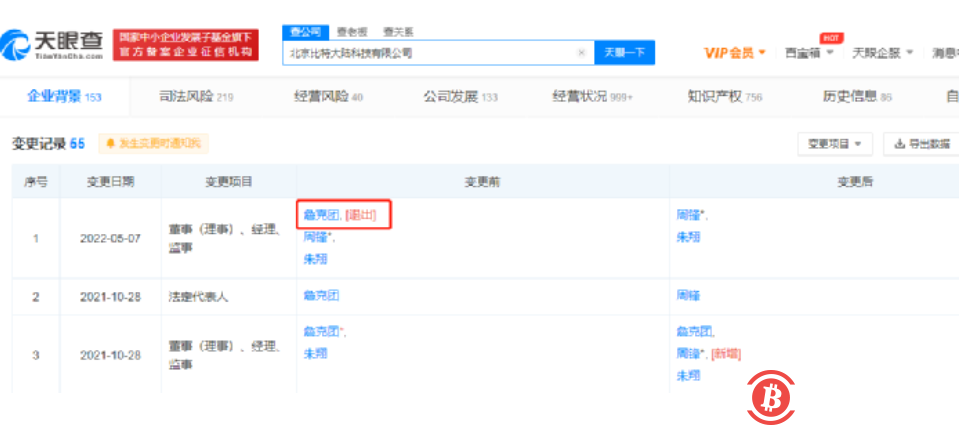Click the bell icon beside 发生变更时通知我

point(111,143)
